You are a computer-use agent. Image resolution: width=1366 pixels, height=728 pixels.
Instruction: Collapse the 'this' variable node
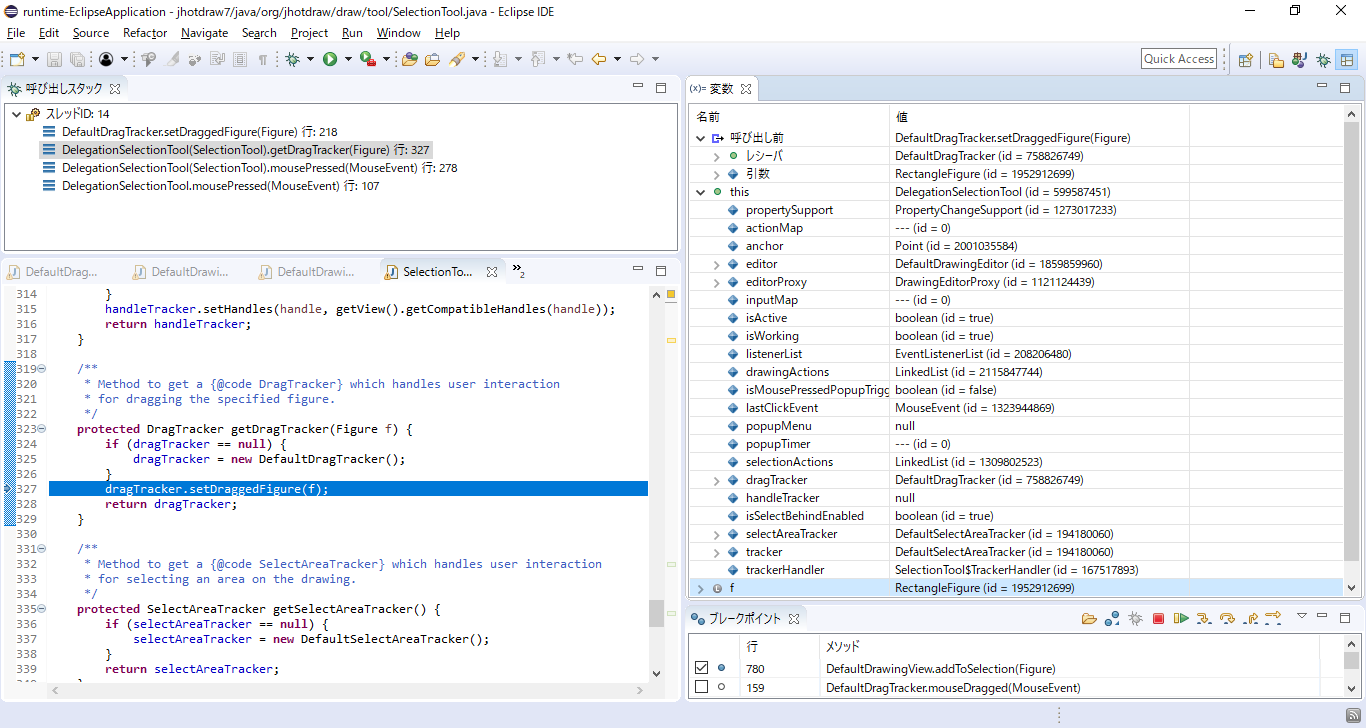point(701,192)
